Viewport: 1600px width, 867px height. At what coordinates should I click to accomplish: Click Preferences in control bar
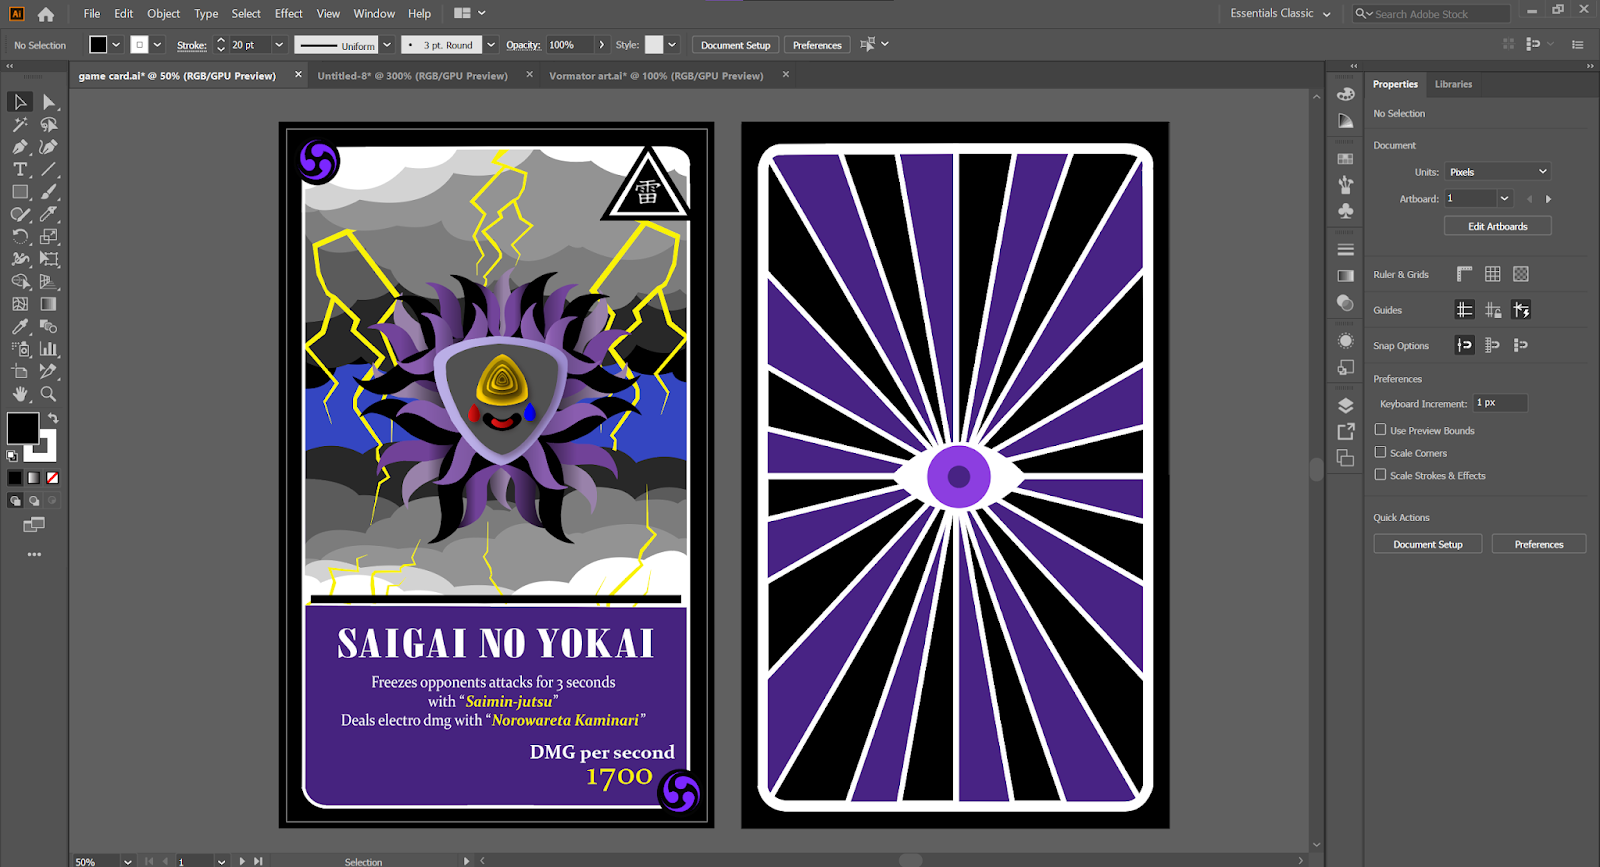[x=817, y=45]
